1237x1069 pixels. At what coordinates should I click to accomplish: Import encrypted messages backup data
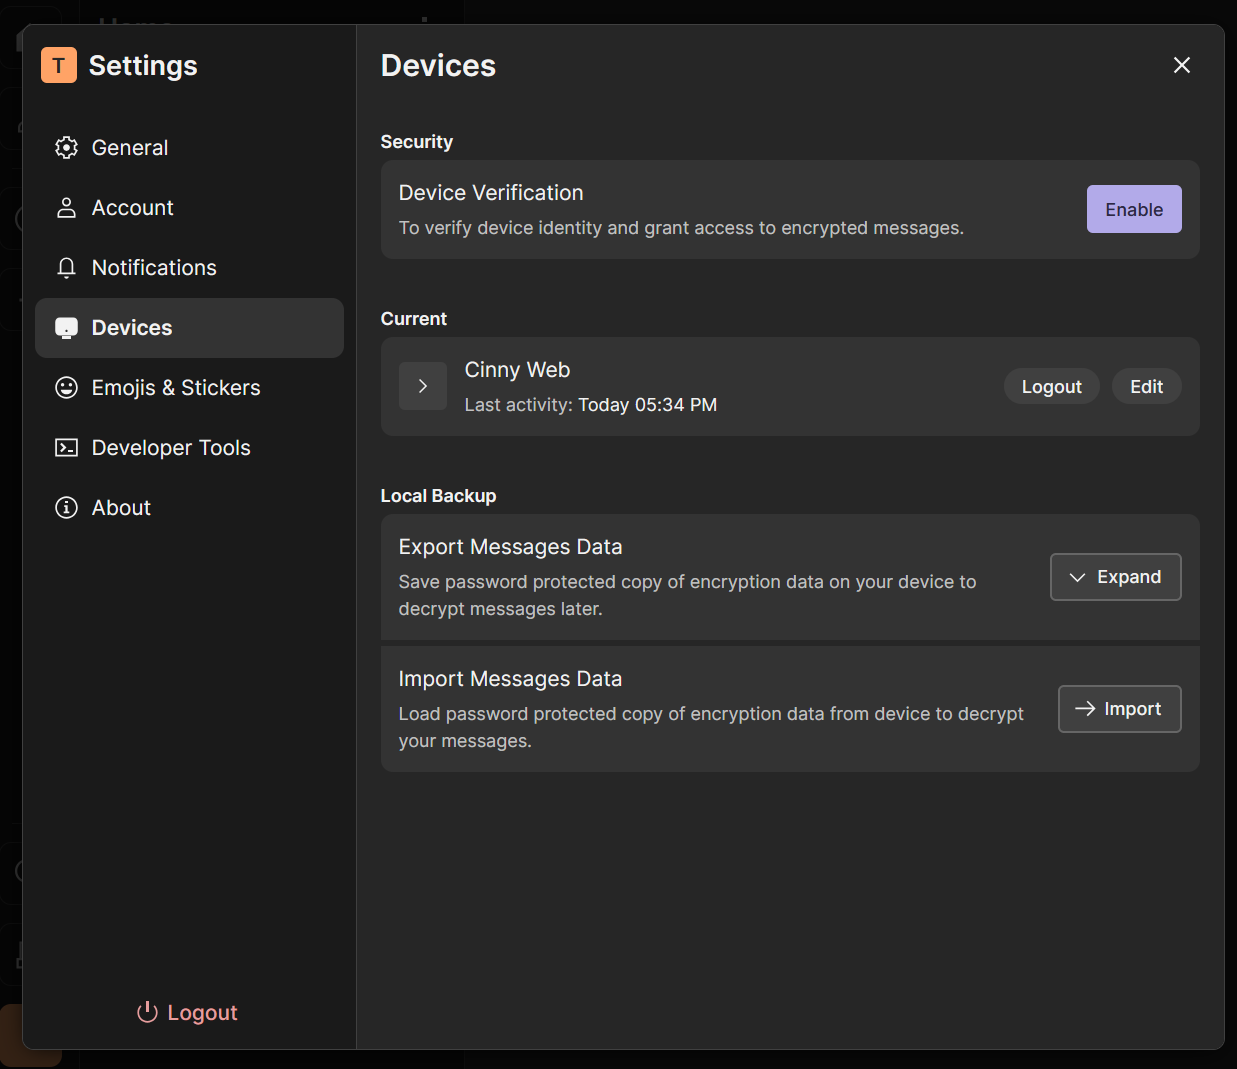1119,709
